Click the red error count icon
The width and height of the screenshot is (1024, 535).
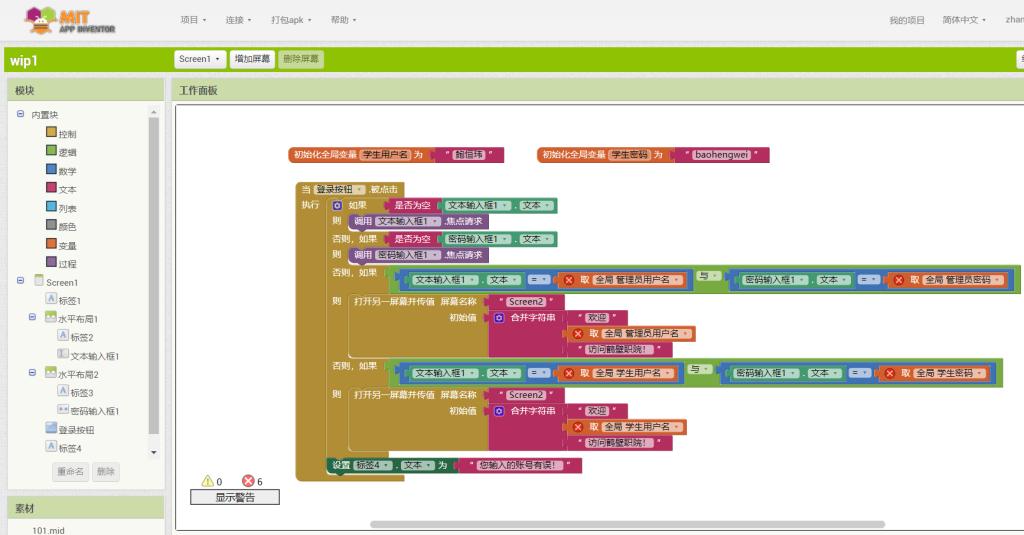point(247,481)
